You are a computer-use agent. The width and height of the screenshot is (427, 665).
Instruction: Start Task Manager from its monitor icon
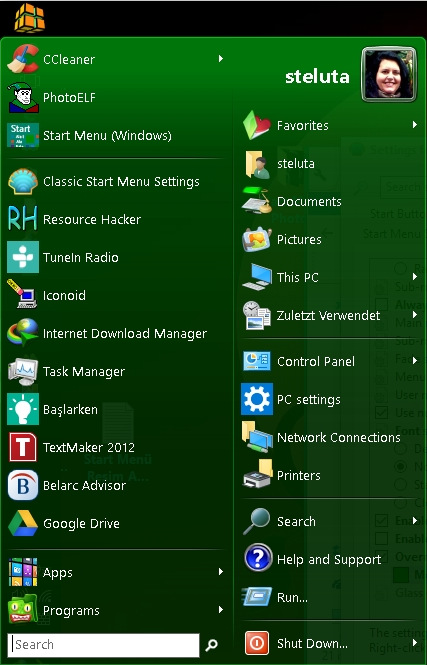point(23,371)
